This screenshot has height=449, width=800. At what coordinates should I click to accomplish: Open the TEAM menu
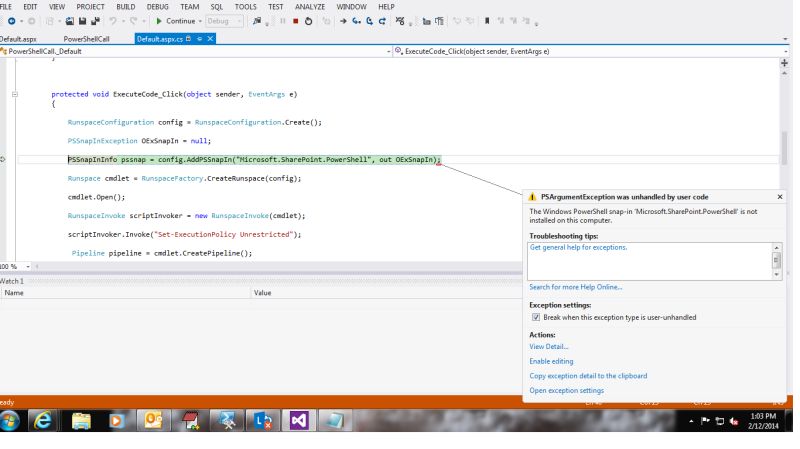click(x=190, y=7)
